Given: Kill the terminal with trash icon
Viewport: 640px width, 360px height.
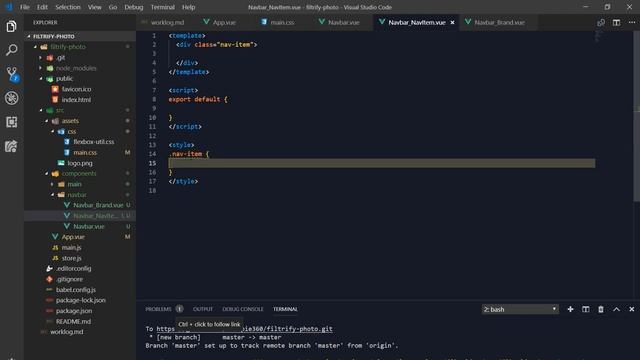Looking at the screenshot, I should (601, 309).
